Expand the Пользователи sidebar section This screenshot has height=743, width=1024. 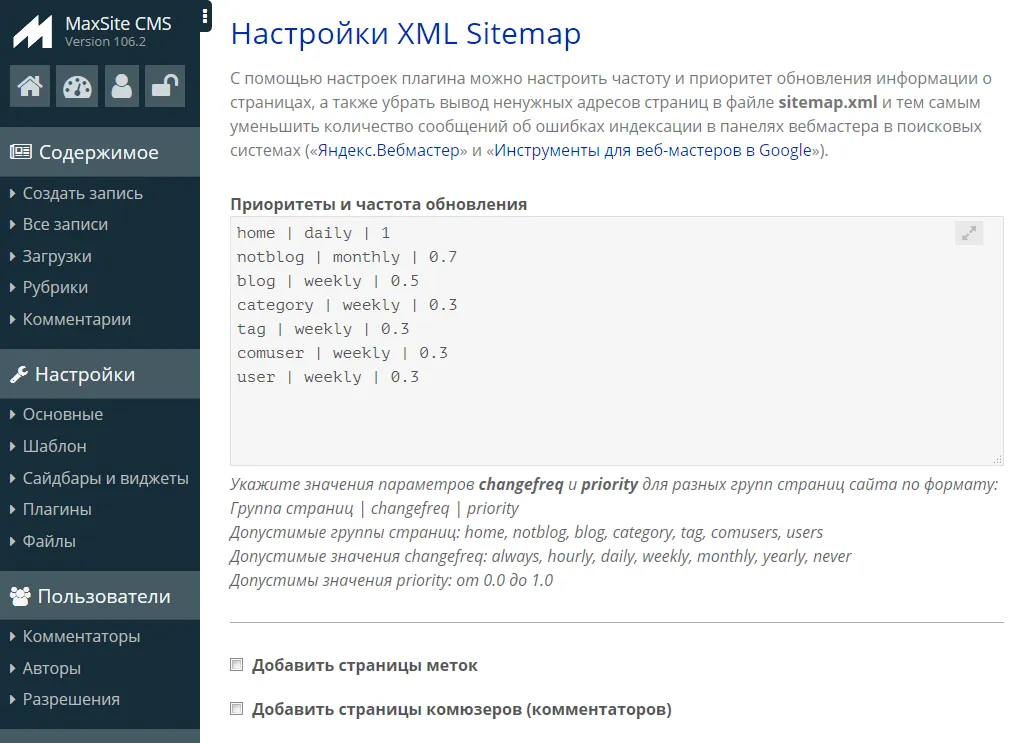(x=104, y=597)
